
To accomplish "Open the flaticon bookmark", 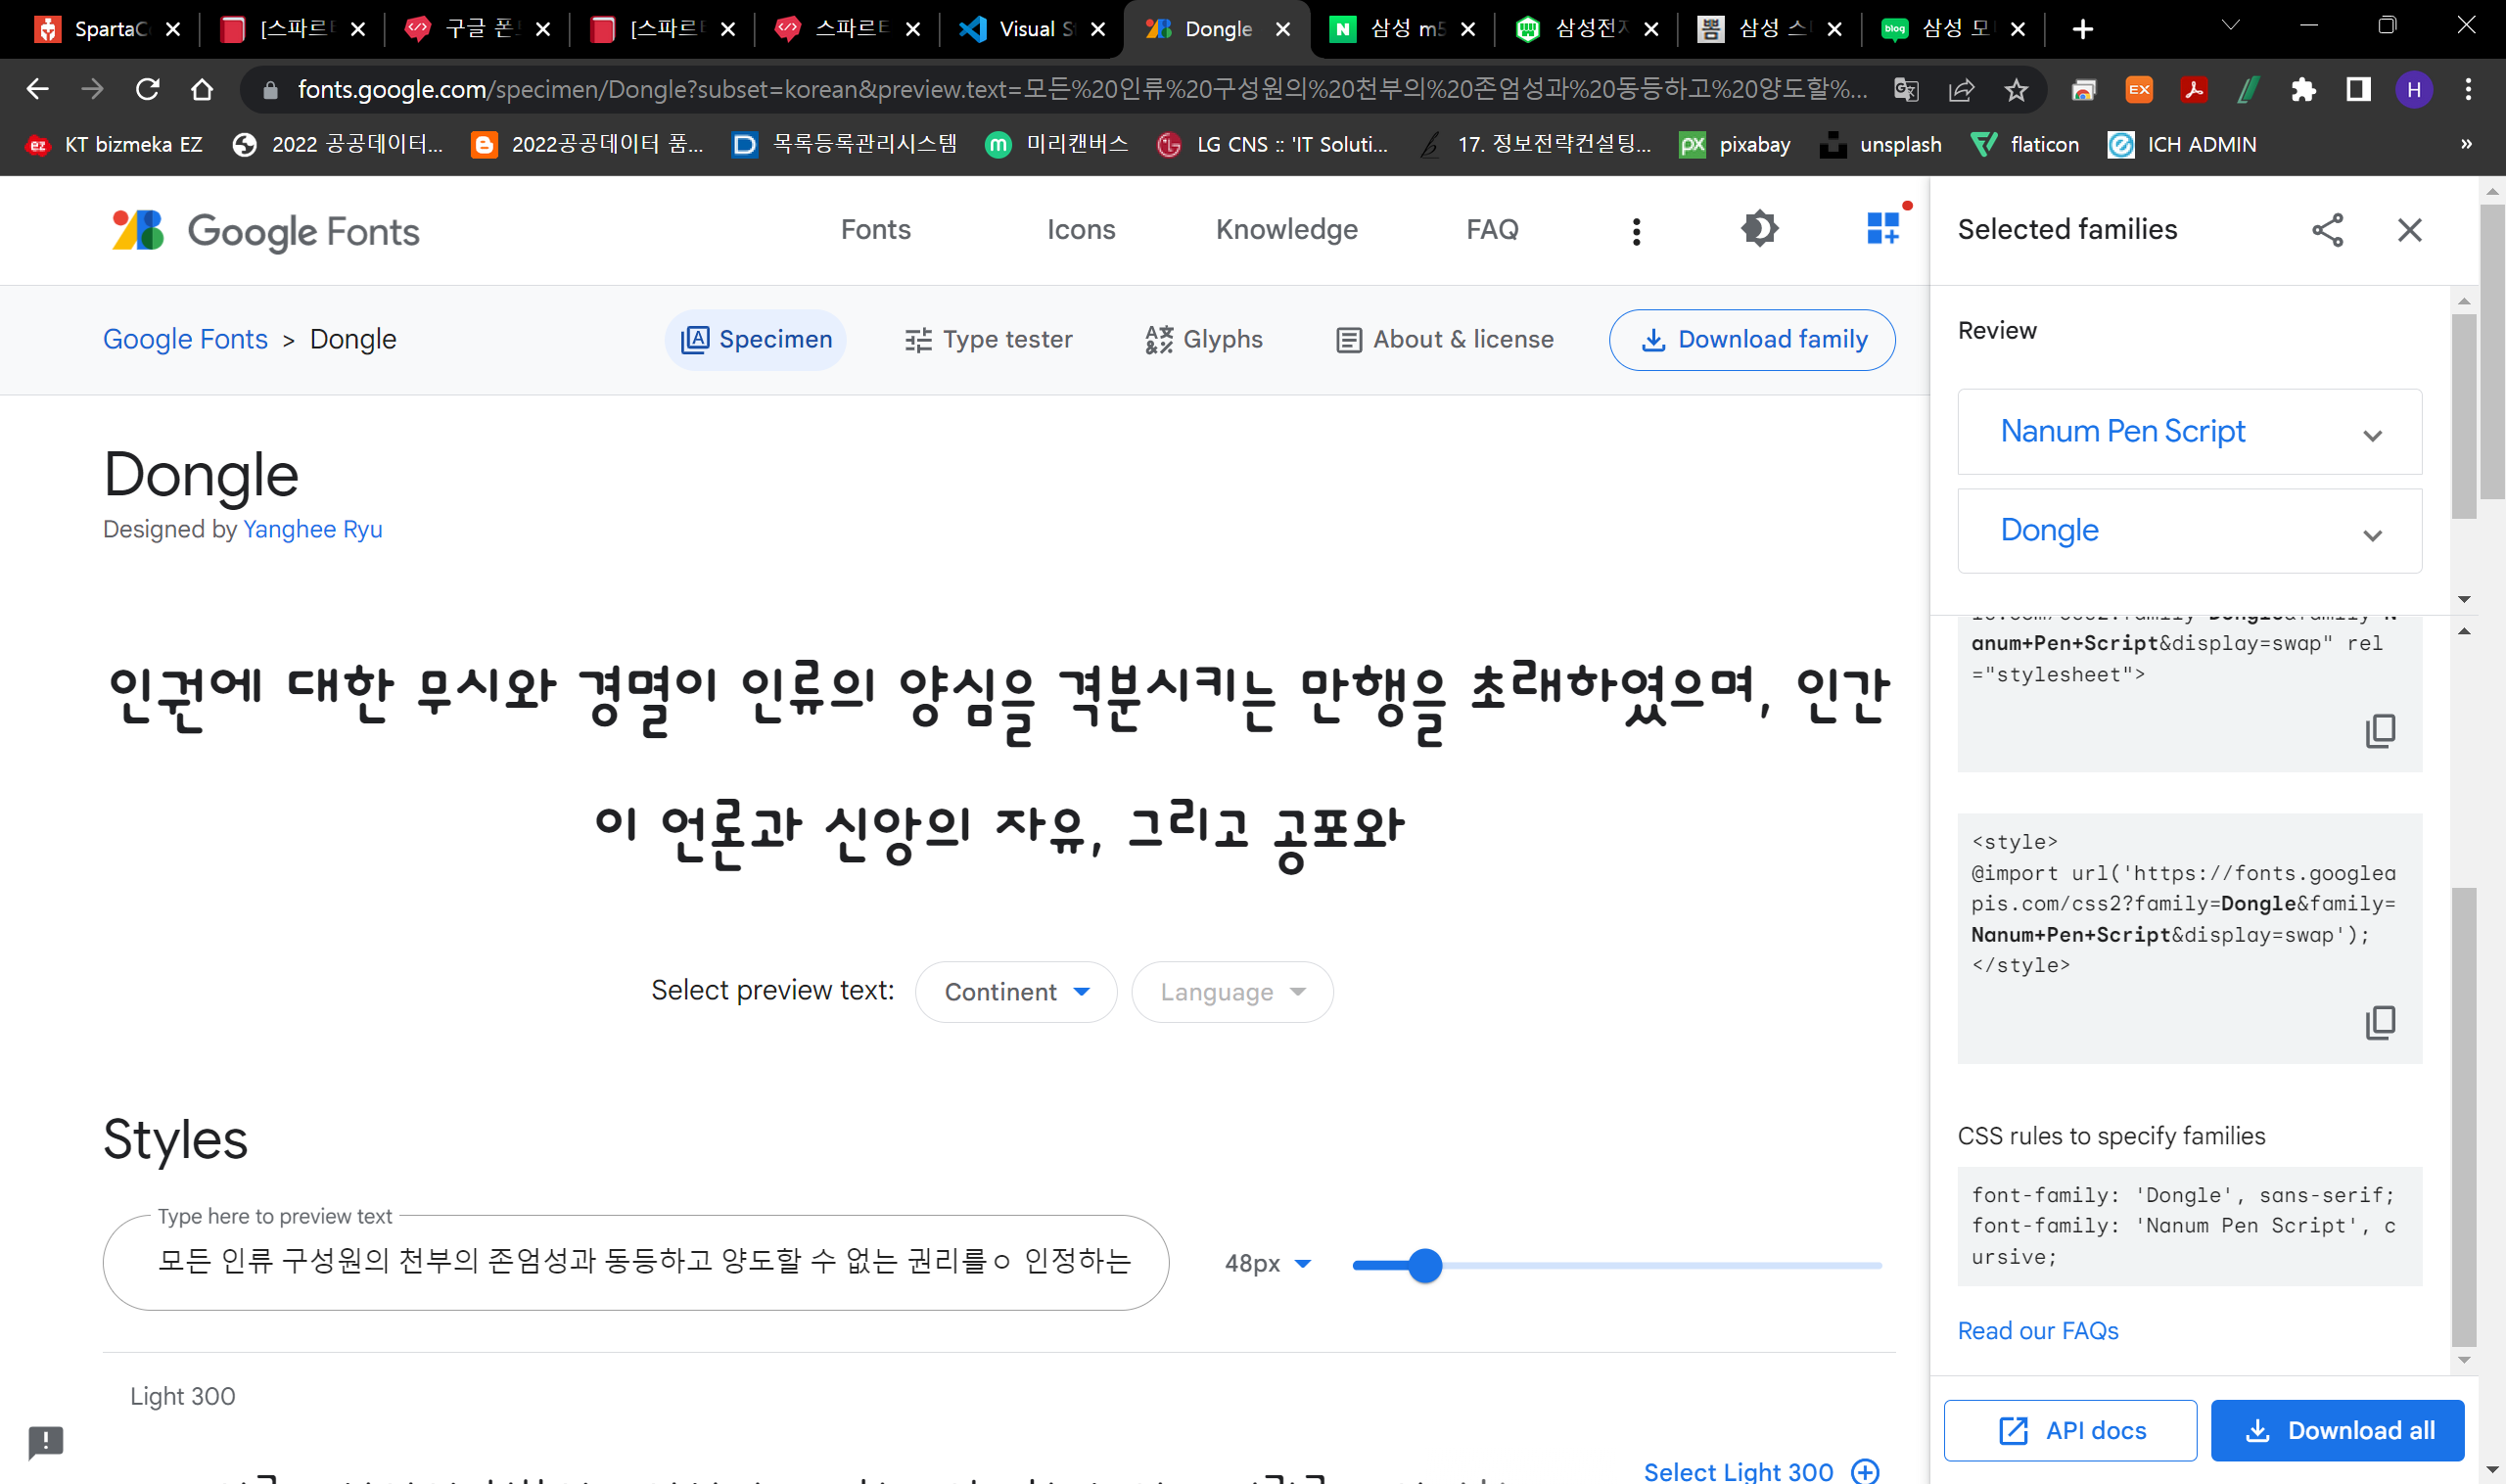I will pyautogui.click(x=2025, y=145).
